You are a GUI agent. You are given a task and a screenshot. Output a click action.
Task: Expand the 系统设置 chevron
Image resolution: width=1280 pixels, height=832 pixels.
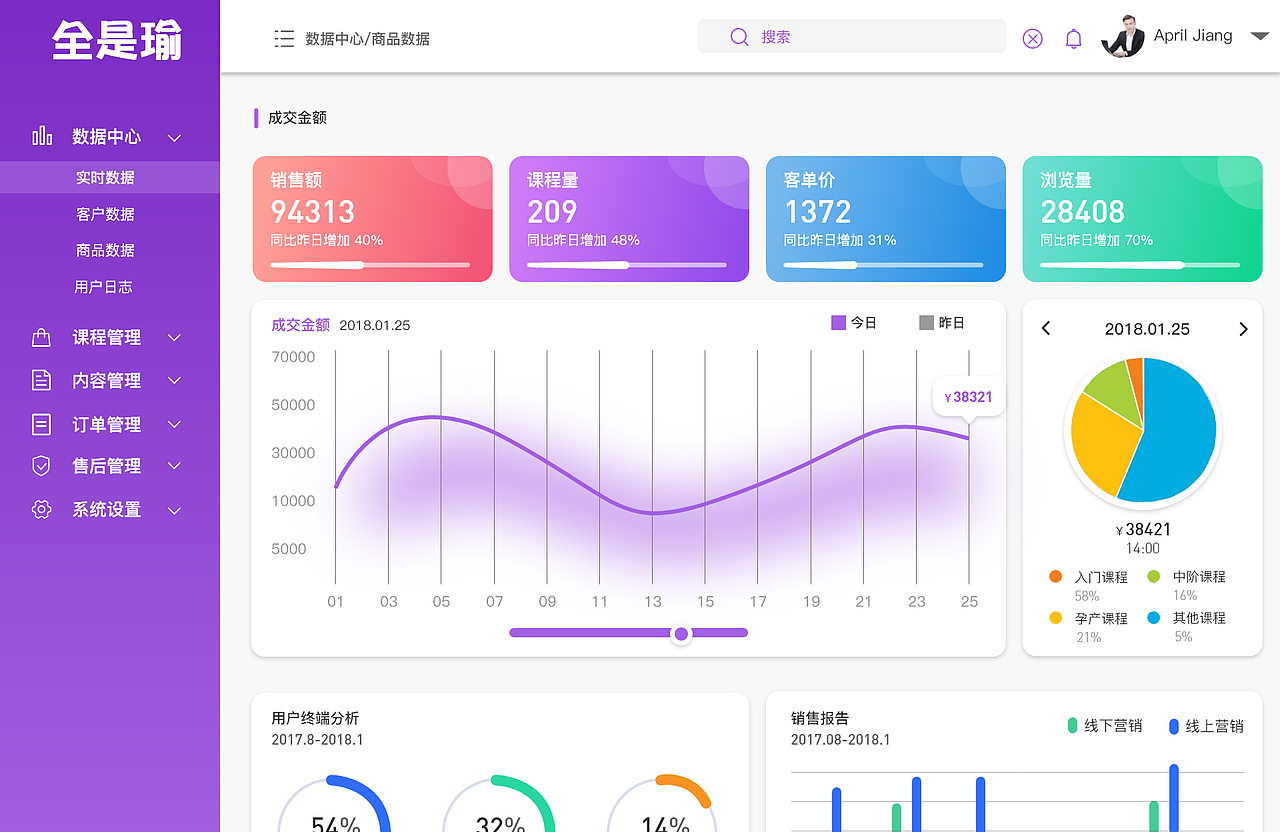click(174, 511)
